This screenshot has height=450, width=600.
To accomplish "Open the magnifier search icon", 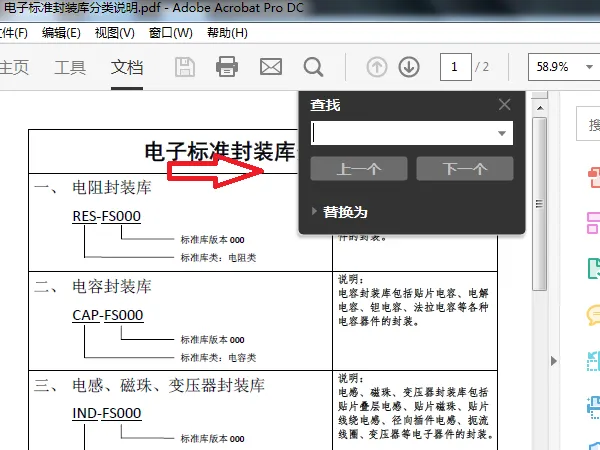I will pos(313,67).
